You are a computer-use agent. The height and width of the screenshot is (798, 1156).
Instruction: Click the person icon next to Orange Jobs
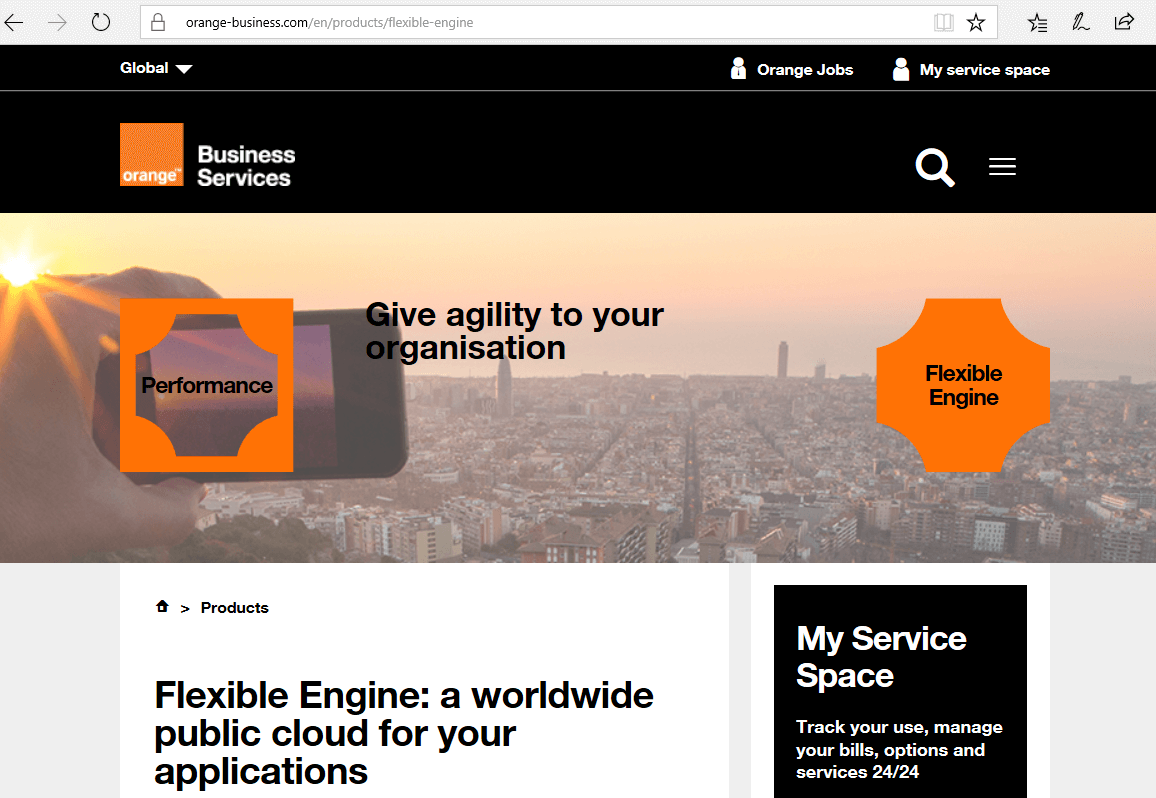point(738,68)
